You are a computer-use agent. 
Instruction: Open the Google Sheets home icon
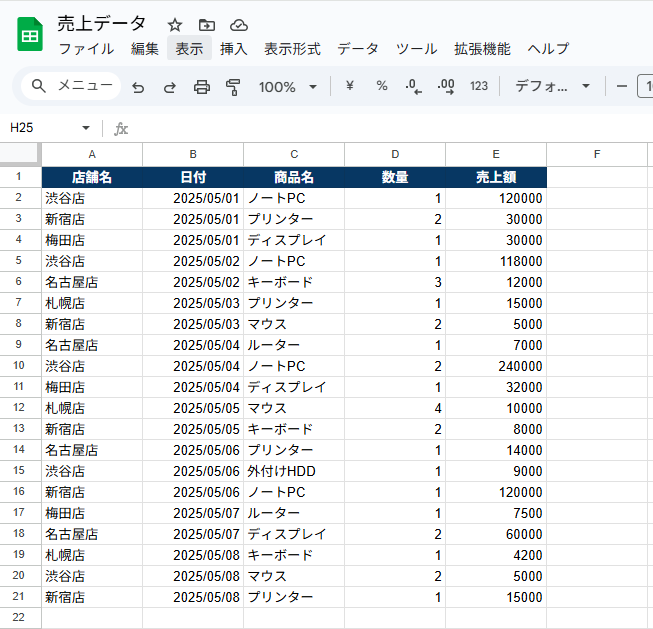[30, 34]
